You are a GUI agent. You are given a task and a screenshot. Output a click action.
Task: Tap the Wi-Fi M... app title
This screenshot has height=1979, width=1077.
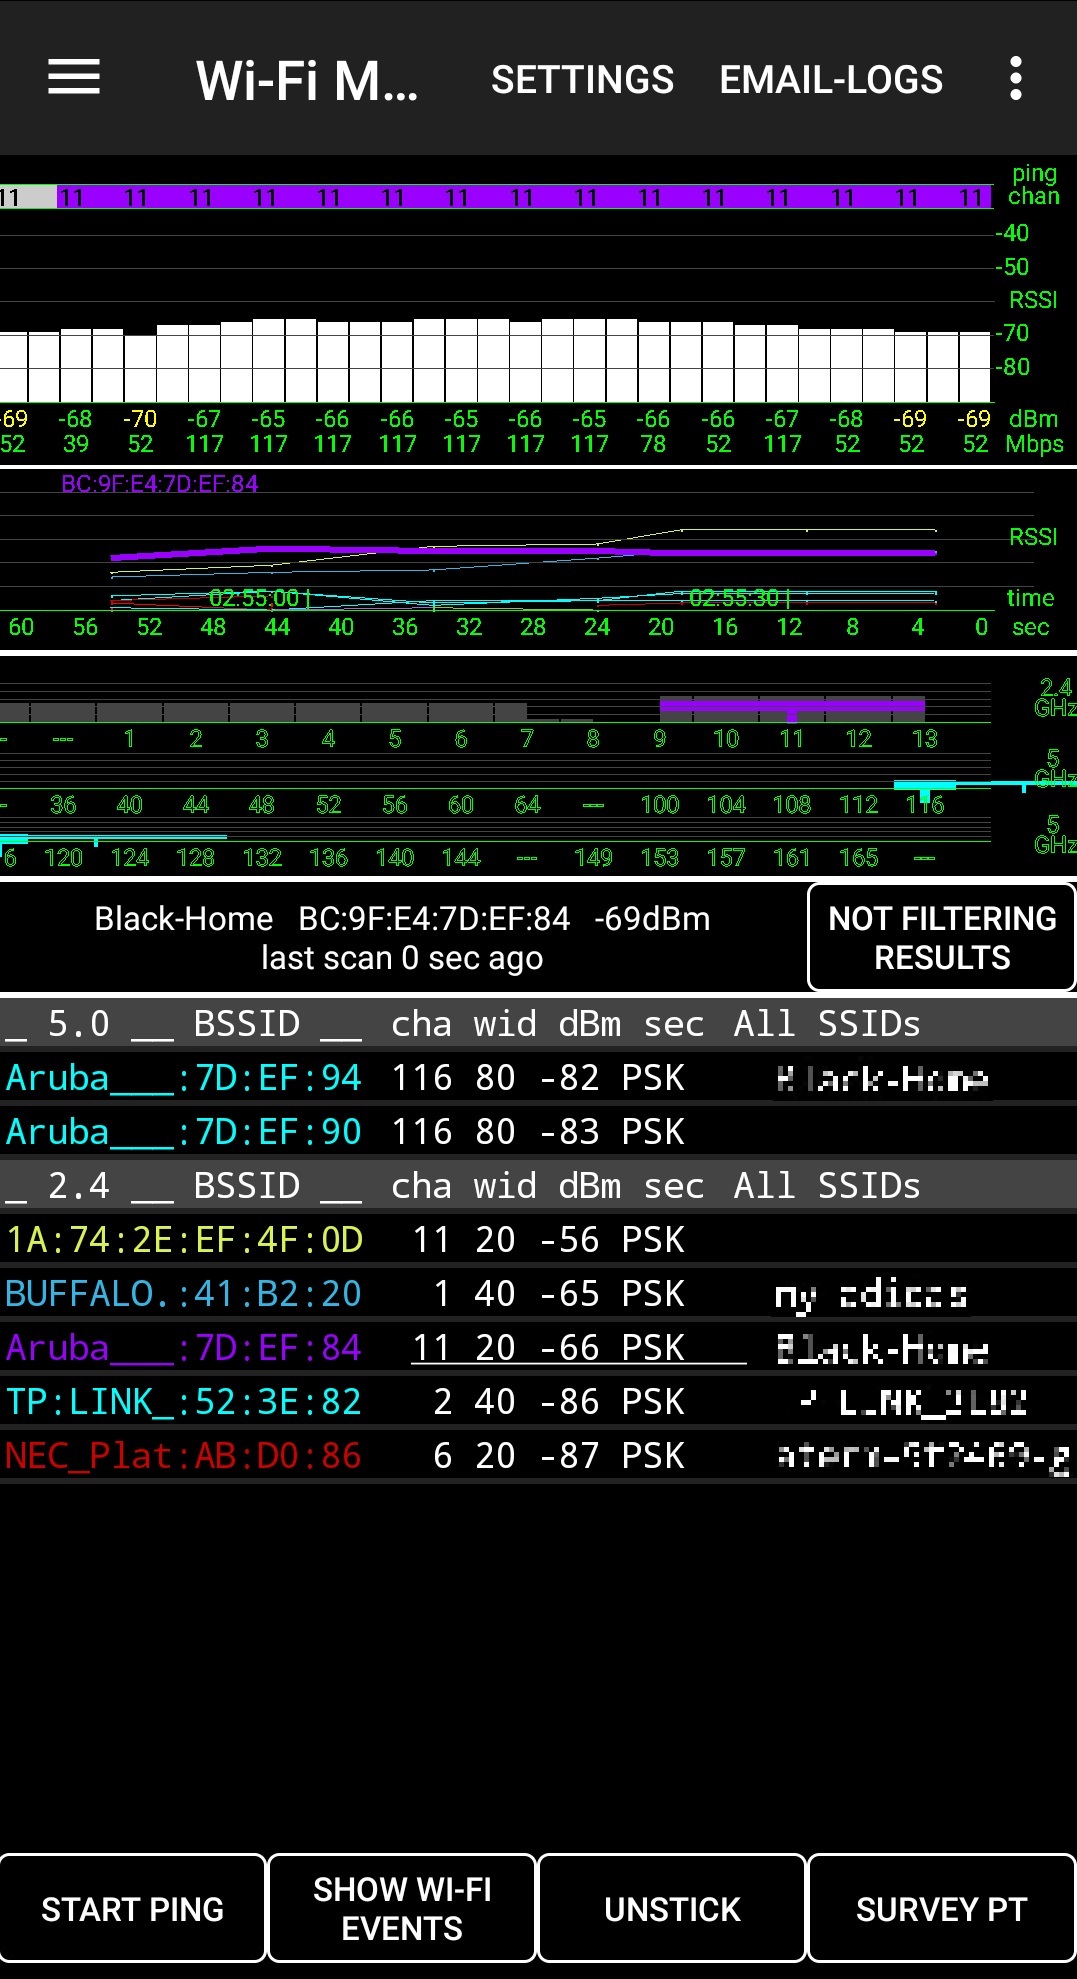point(307,80)
